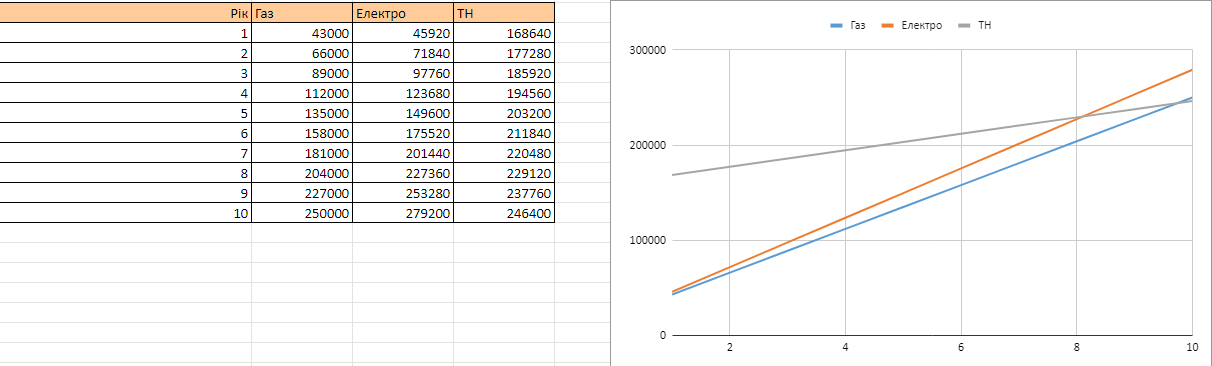
Task: Click the 112000 cell in Газ column
Action: (x=302, y=93)
